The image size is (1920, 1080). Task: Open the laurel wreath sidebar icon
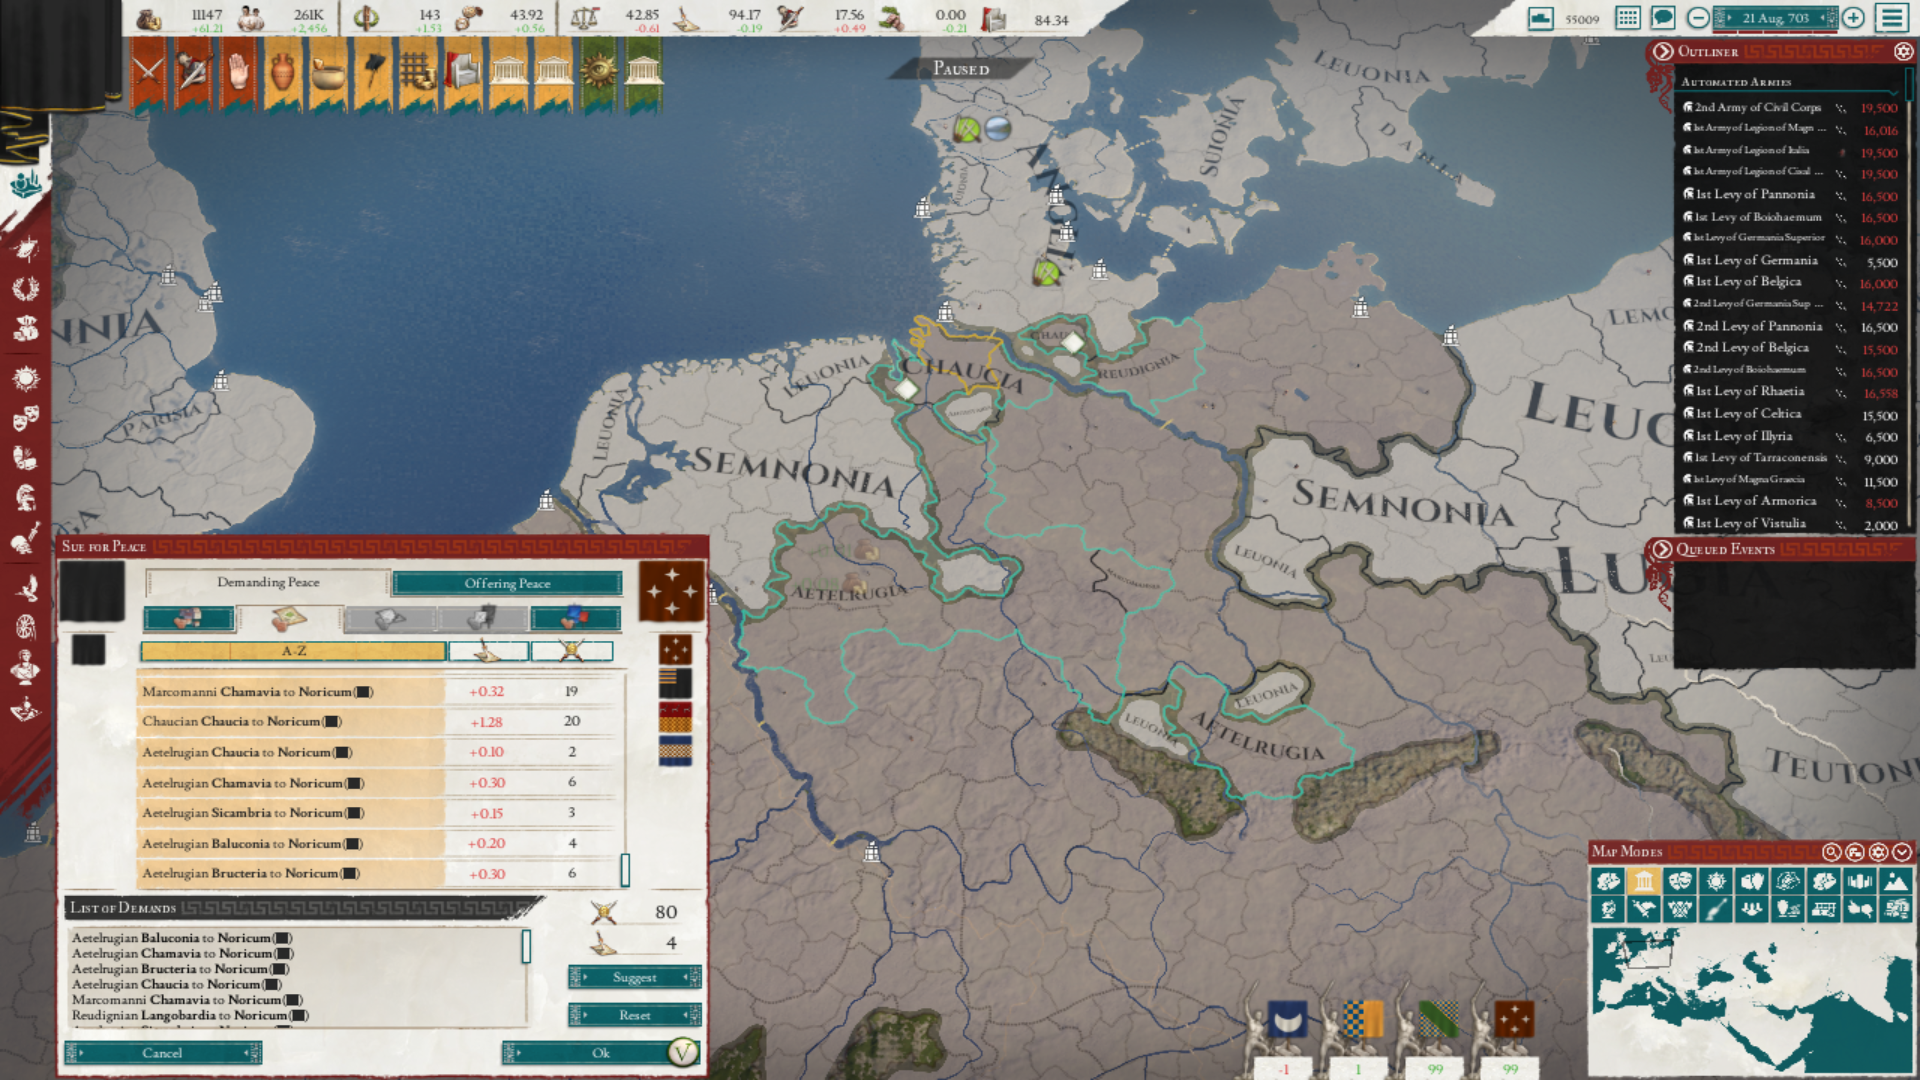26,289
